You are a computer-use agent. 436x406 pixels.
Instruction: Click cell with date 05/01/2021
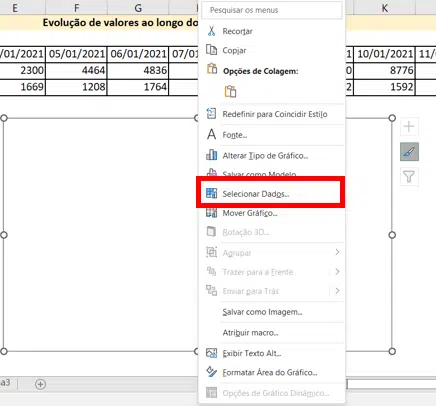pos(76,54)
